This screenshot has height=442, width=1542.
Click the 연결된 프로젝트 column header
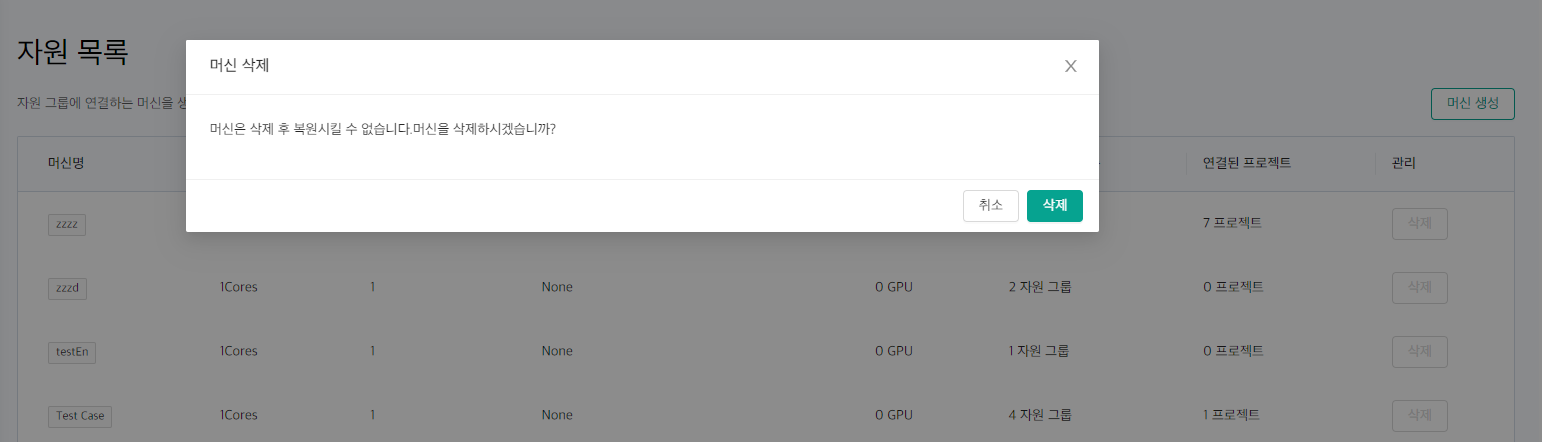pos(1246,162)
